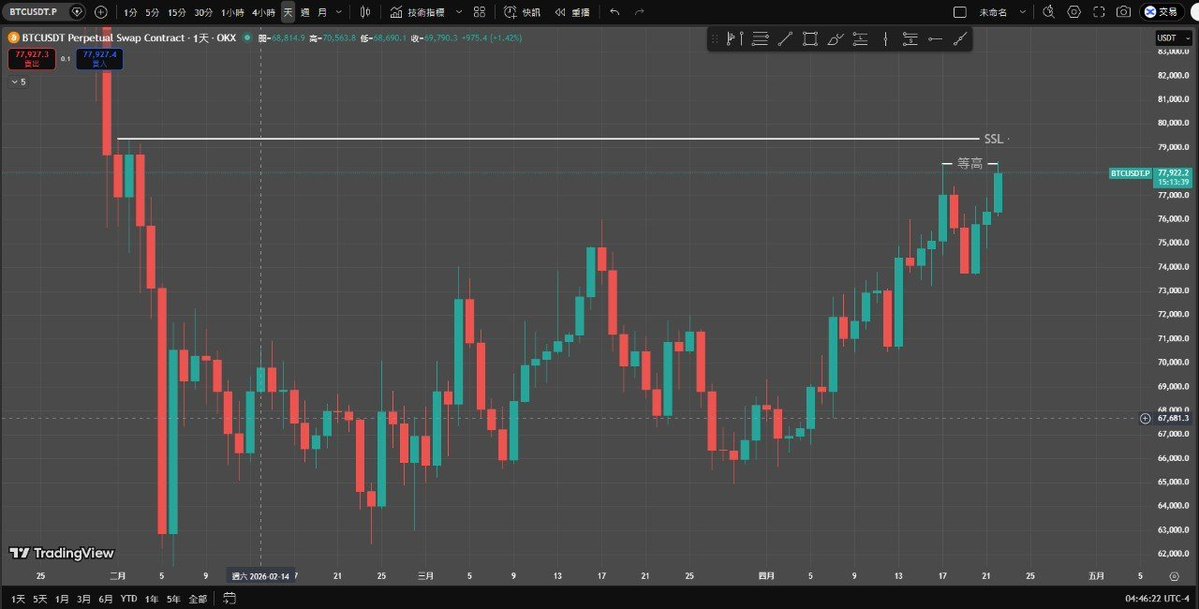Select the extended line drawing tool
Viewport: 1199px width, 609px height.
click(960, 39)
